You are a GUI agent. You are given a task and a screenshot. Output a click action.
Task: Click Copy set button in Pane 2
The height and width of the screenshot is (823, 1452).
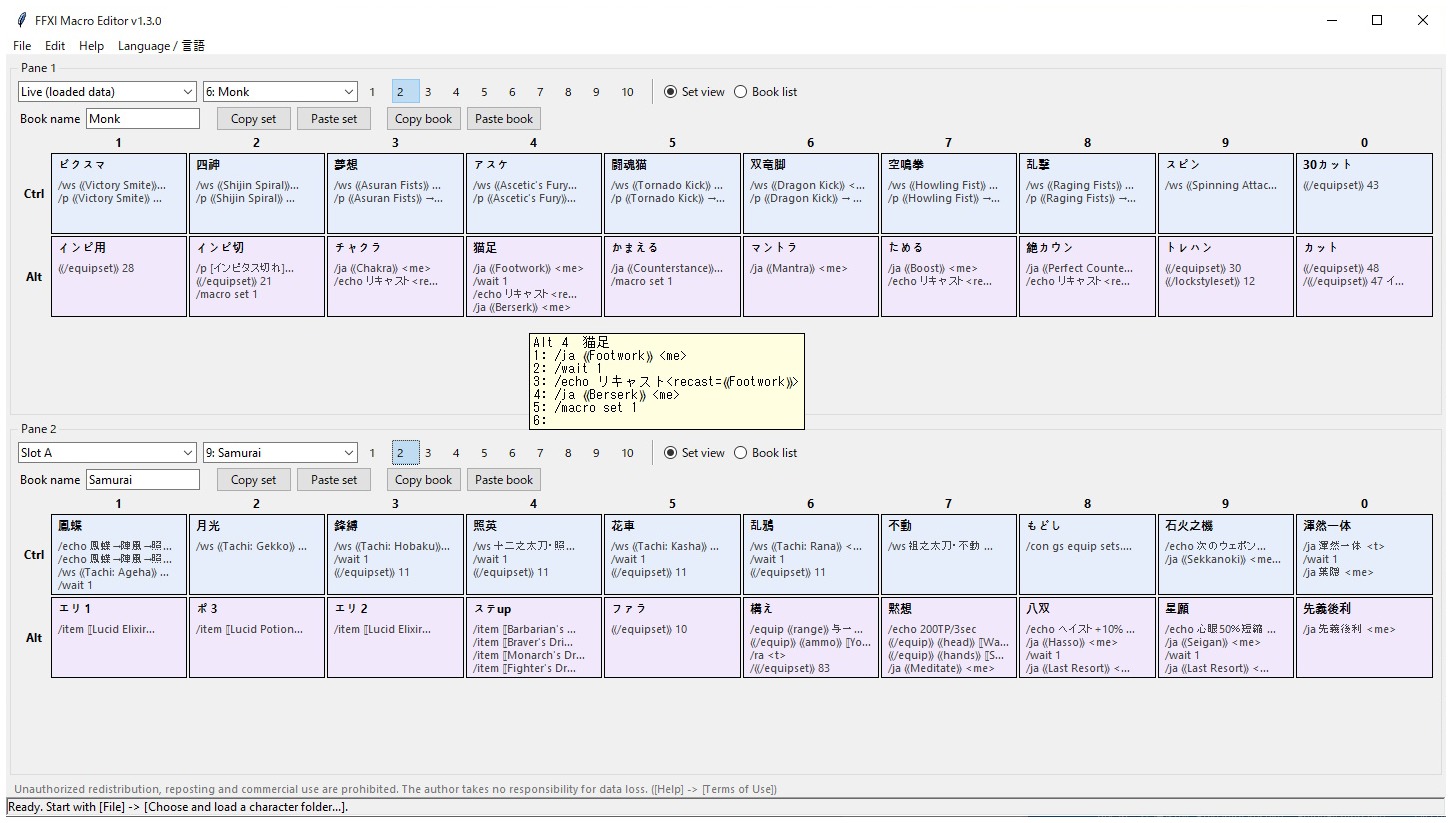click(x=254, y=480)
